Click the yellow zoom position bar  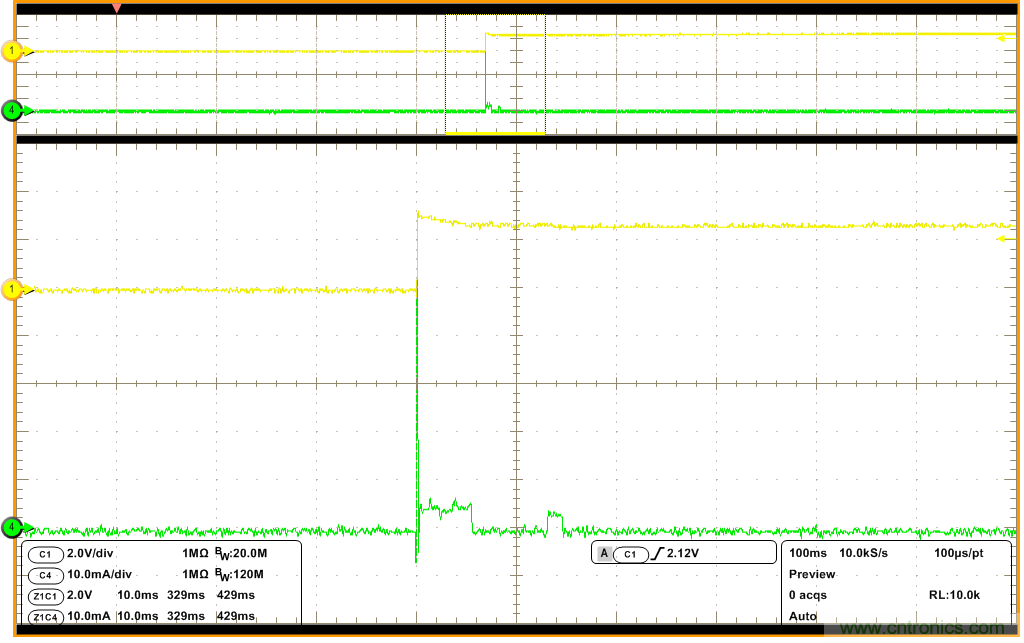click(x=495, y=133)
